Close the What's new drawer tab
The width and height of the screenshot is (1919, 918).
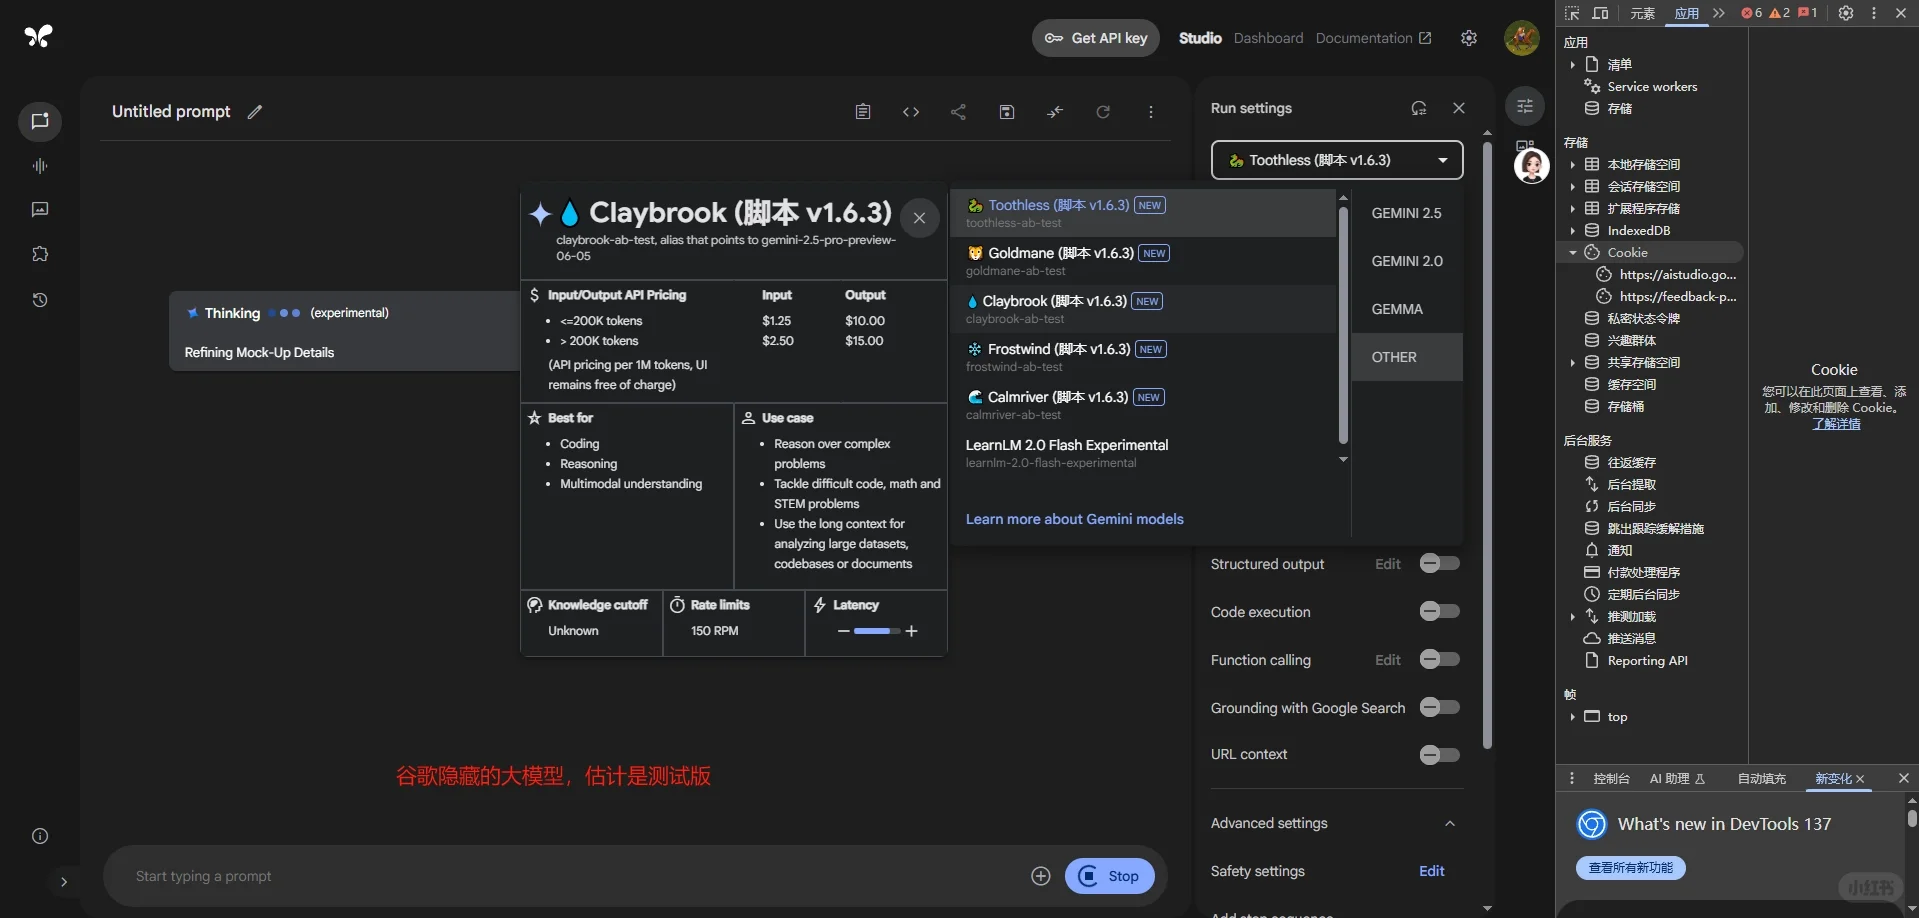point(1860,779)
